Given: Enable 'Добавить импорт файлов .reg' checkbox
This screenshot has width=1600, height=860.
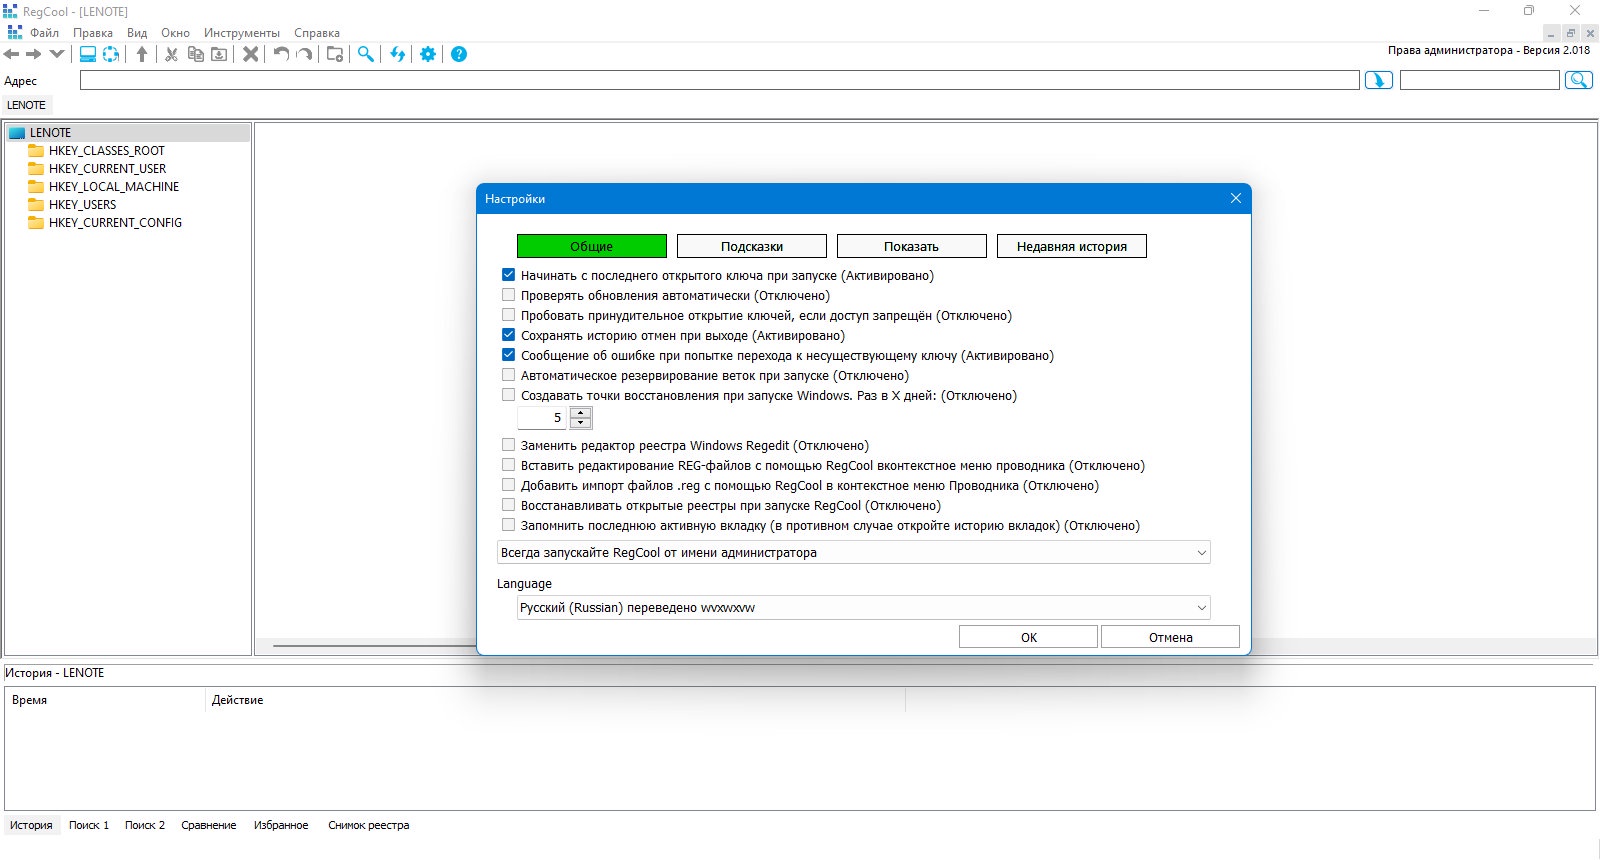Looking at the screenshot, I should tap(508, 485).
